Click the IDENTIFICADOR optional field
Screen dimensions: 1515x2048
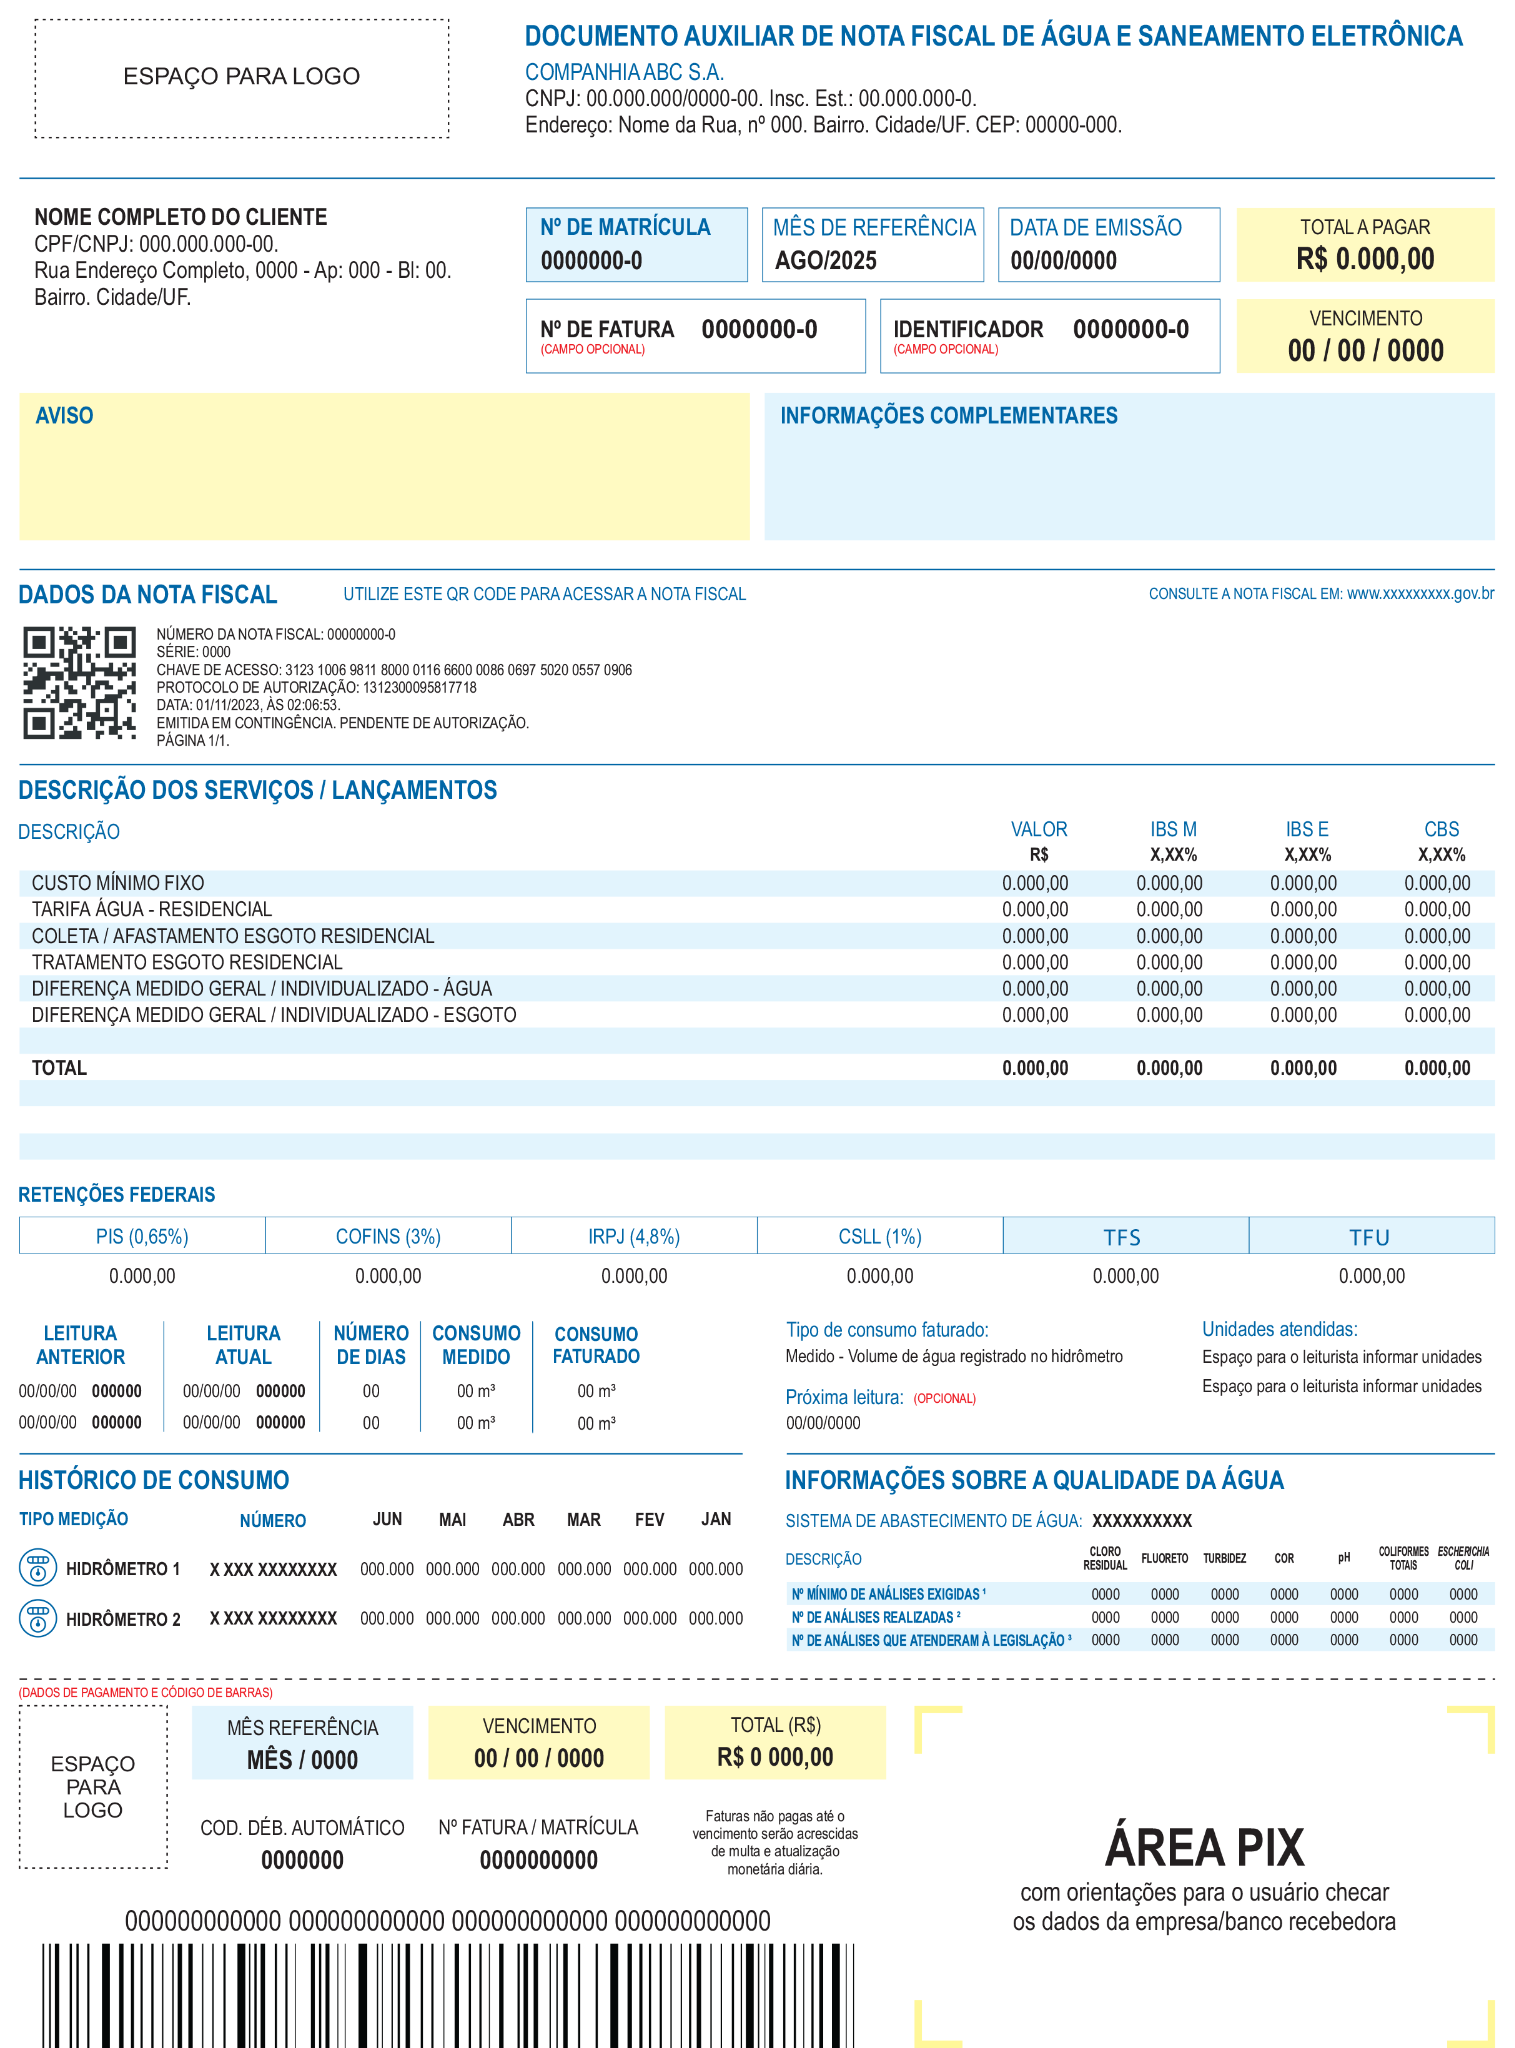[1050, 336]
